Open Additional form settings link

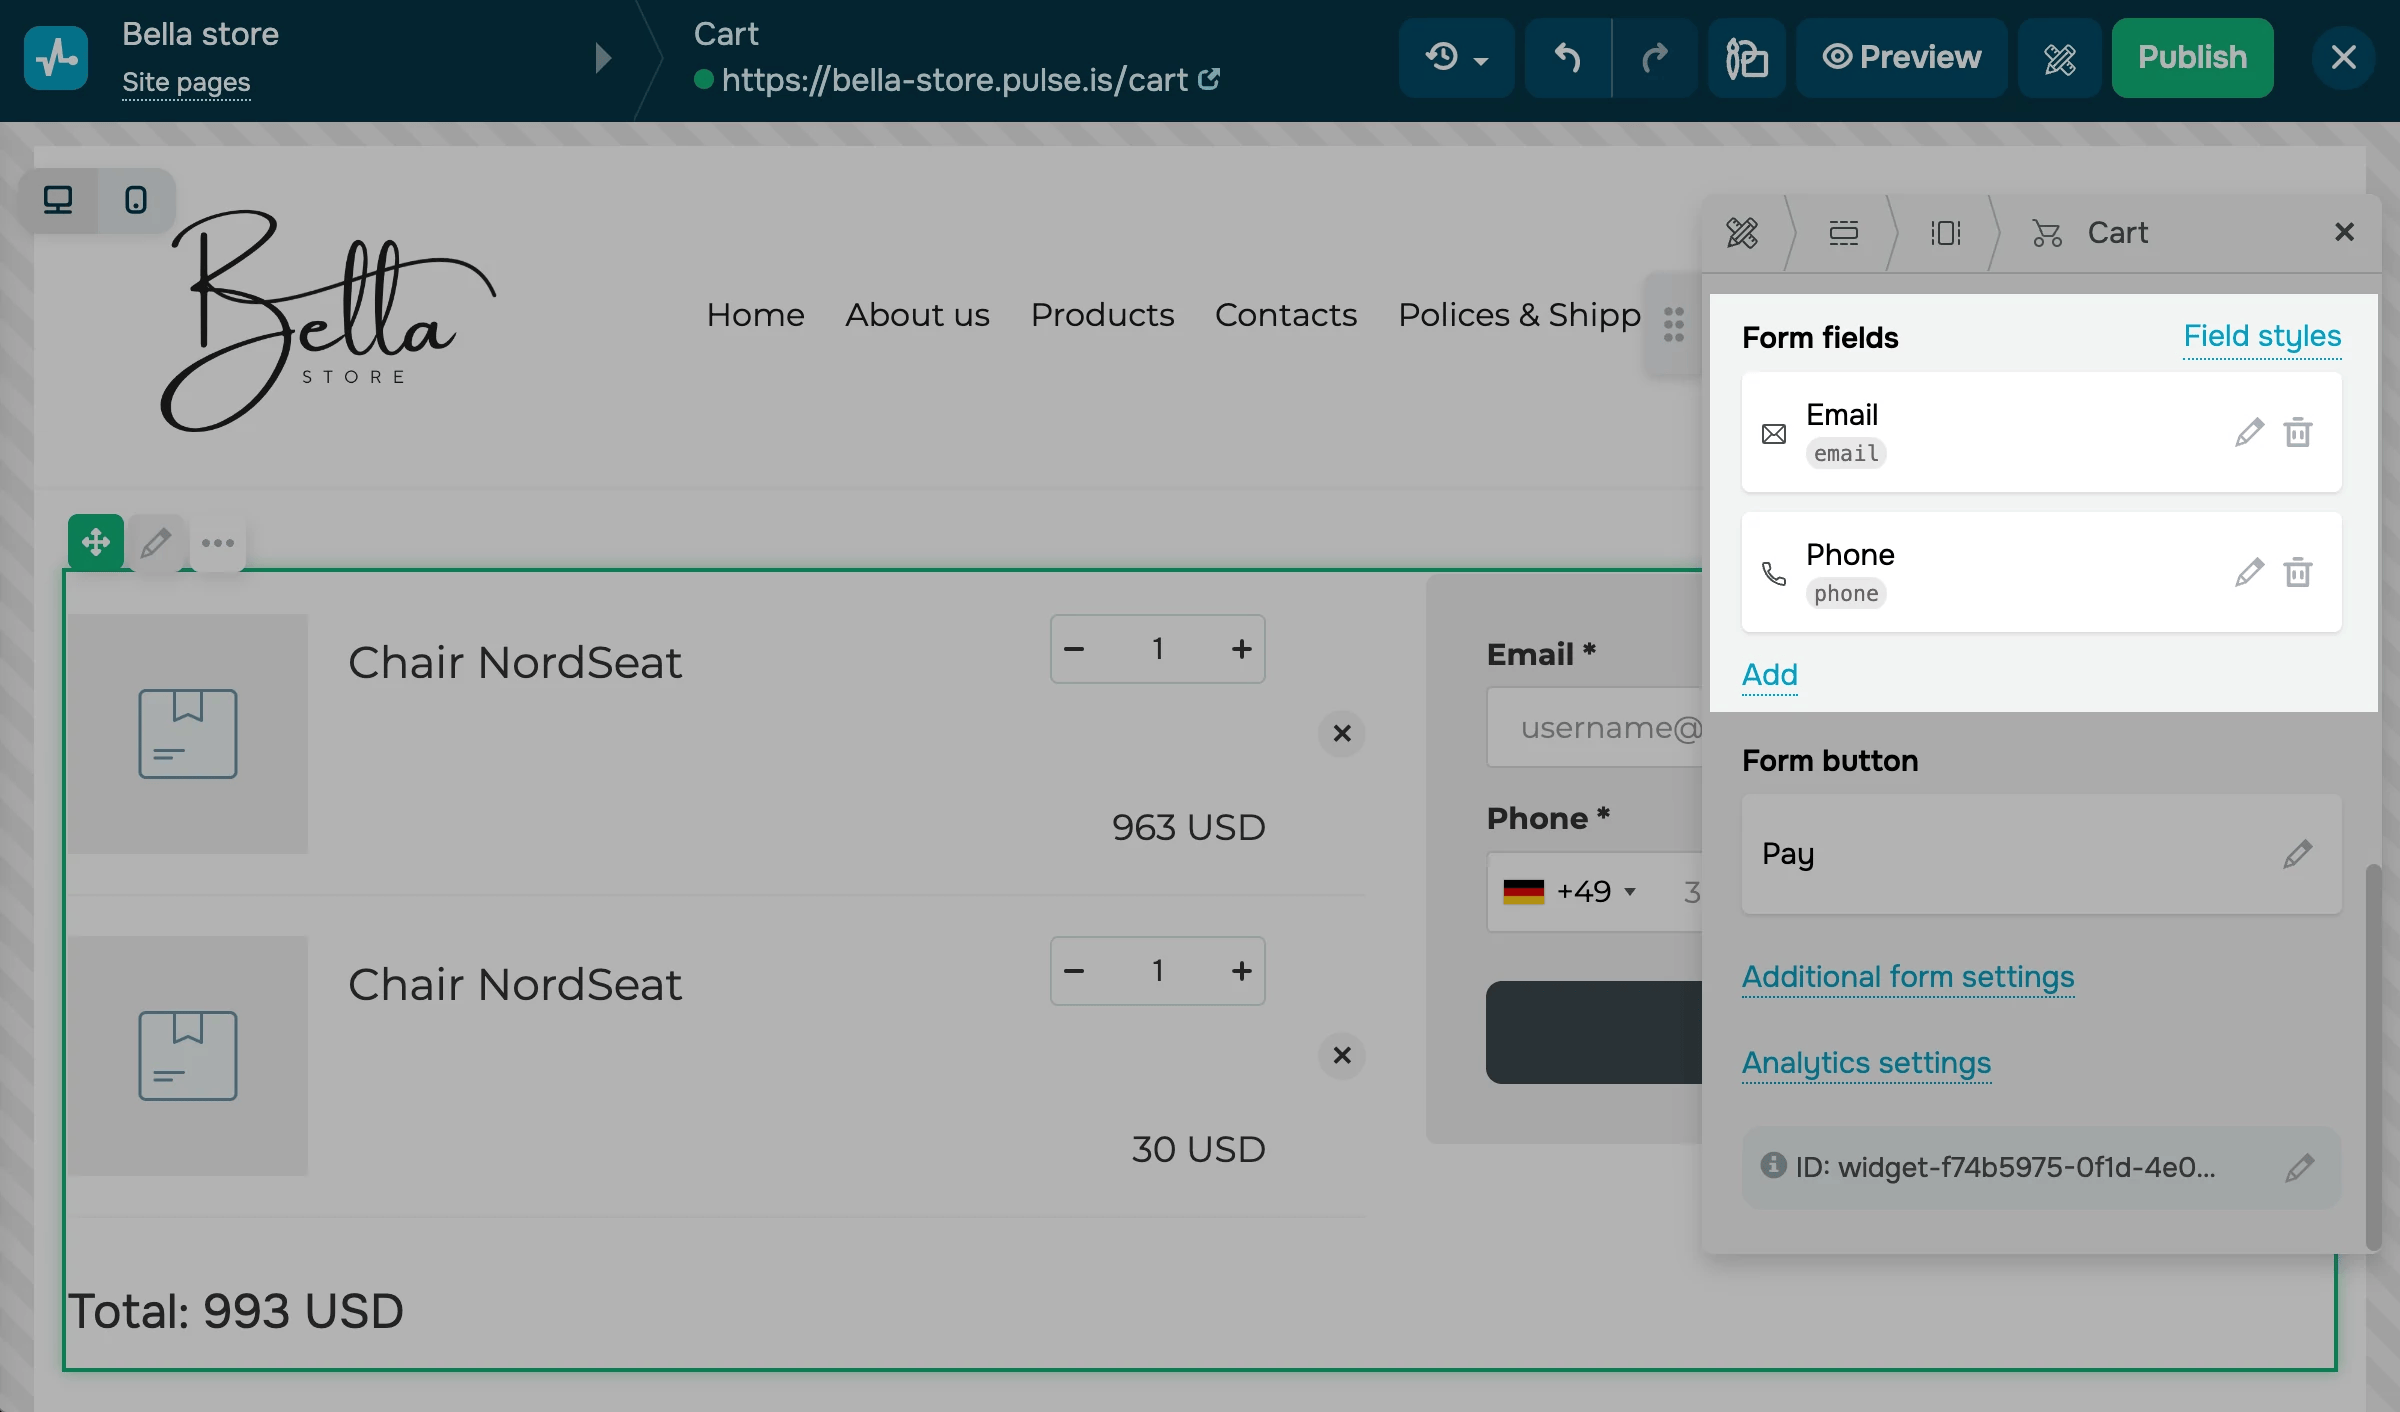[1907, 976]
